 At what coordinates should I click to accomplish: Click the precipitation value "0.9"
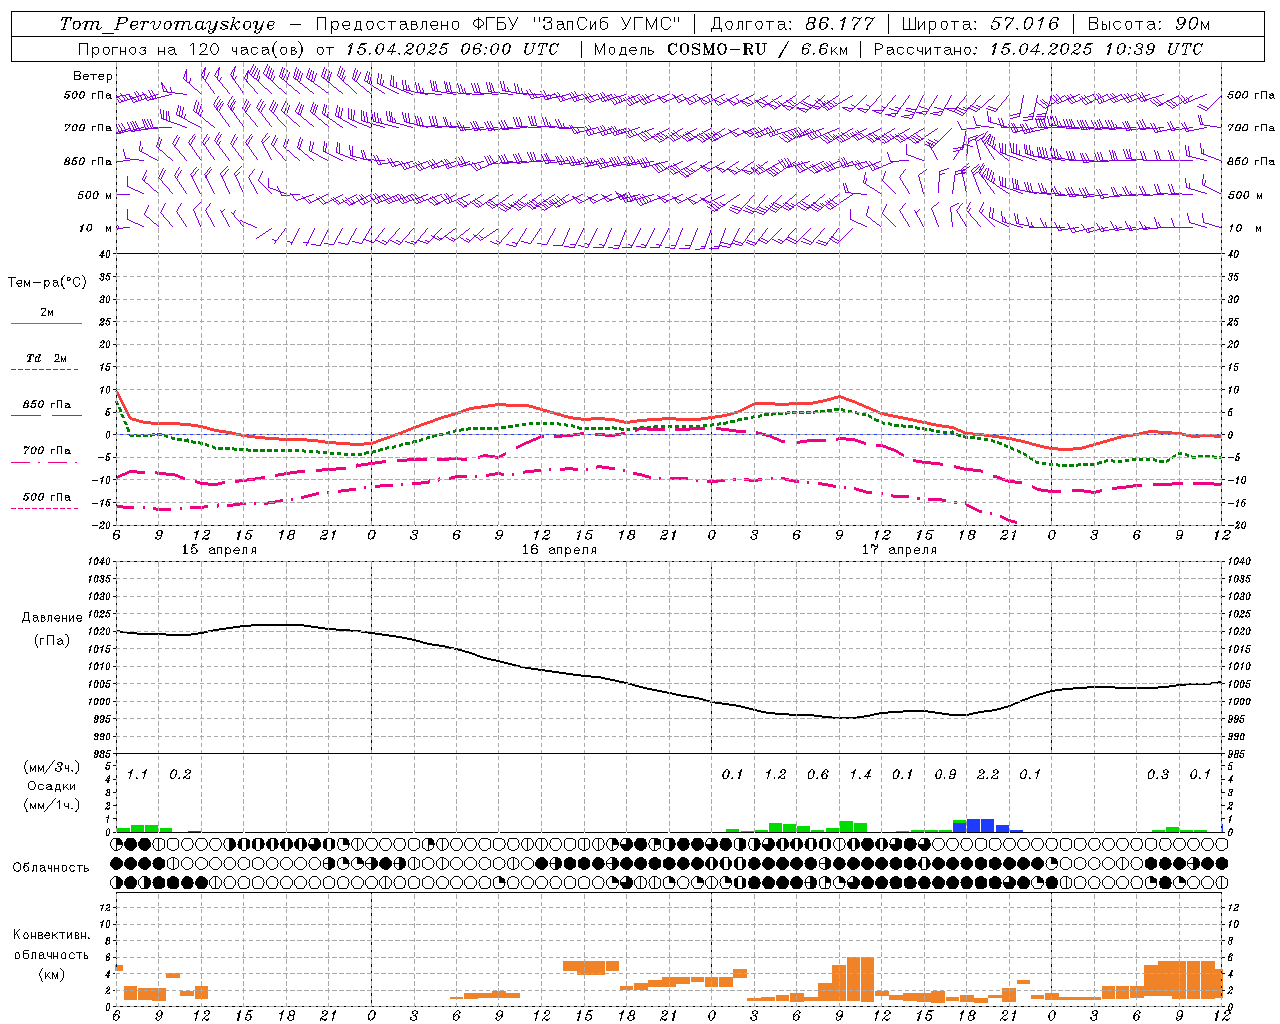[945, 774]
